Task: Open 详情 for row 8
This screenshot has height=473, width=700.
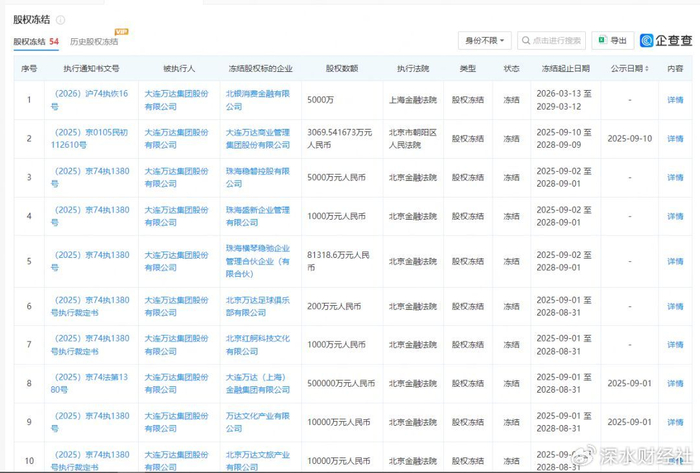Action: [x=675, y=384]
